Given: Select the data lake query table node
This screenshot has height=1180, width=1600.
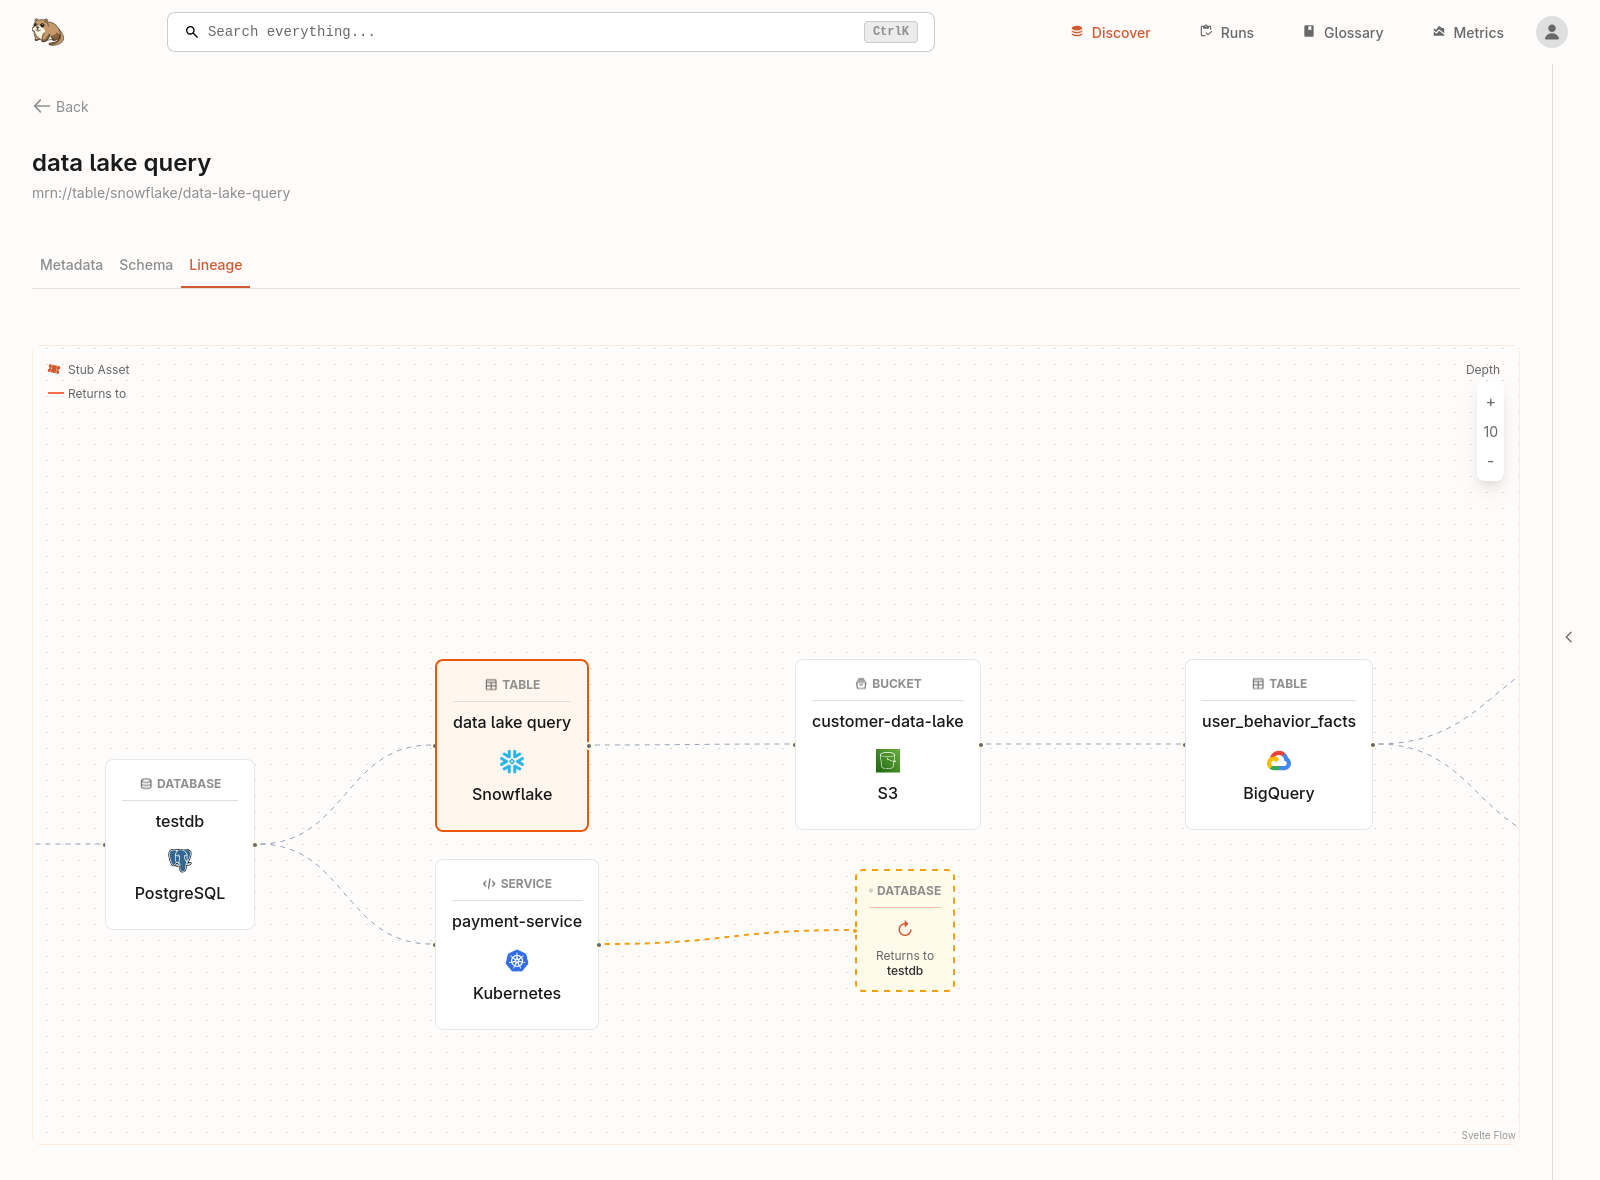Looking at the screenshot, I should click(x=511, y=722).
